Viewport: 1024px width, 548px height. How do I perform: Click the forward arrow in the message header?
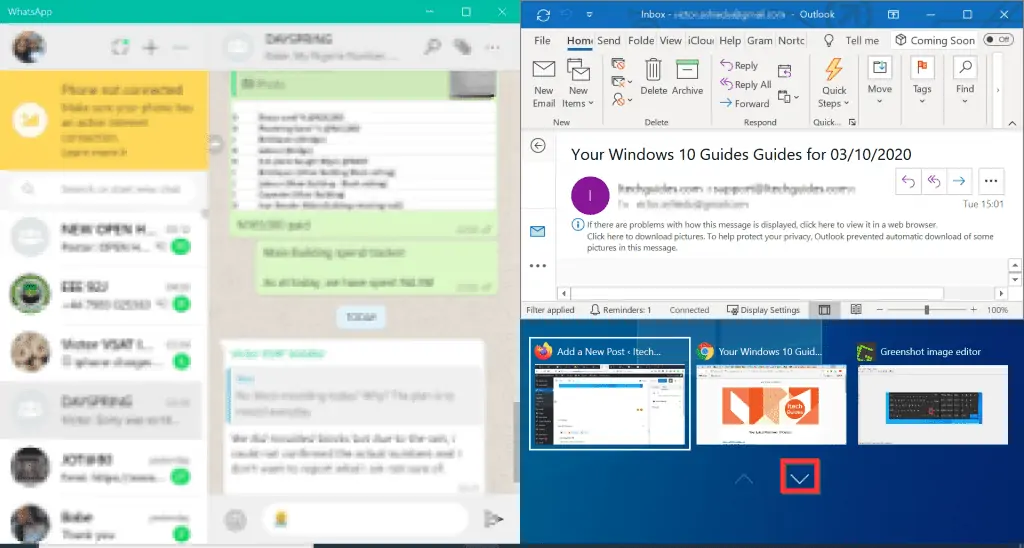(x=959, y=181)
